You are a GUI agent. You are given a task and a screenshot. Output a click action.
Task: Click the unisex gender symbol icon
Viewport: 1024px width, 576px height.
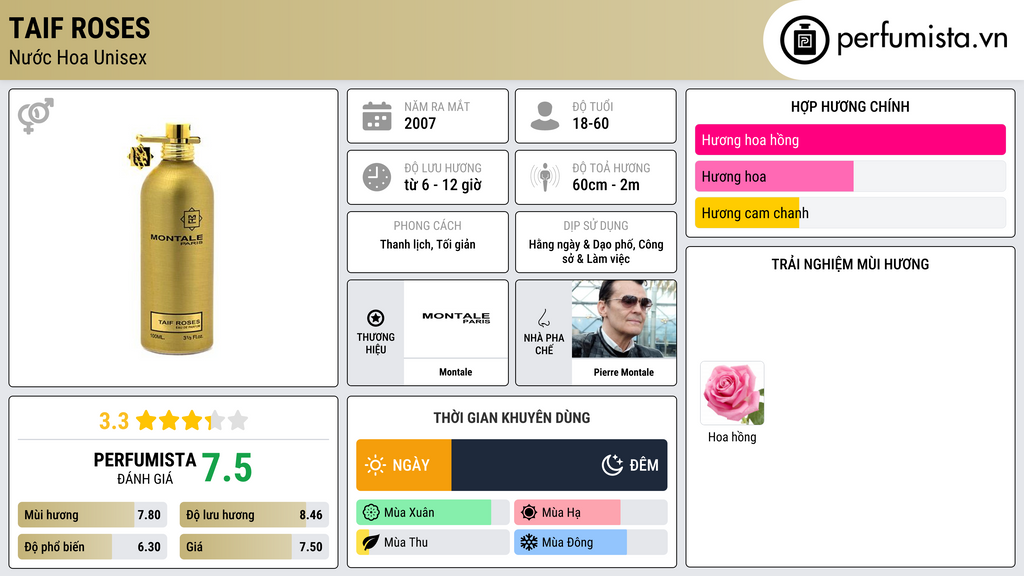[x=36, y=116]
